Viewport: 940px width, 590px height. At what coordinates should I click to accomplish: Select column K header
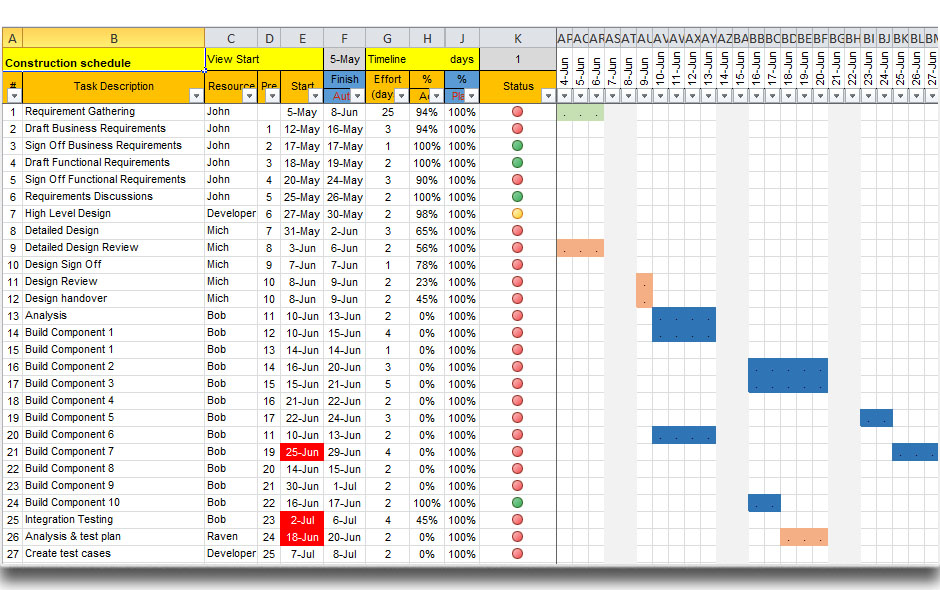click(517, 39)
